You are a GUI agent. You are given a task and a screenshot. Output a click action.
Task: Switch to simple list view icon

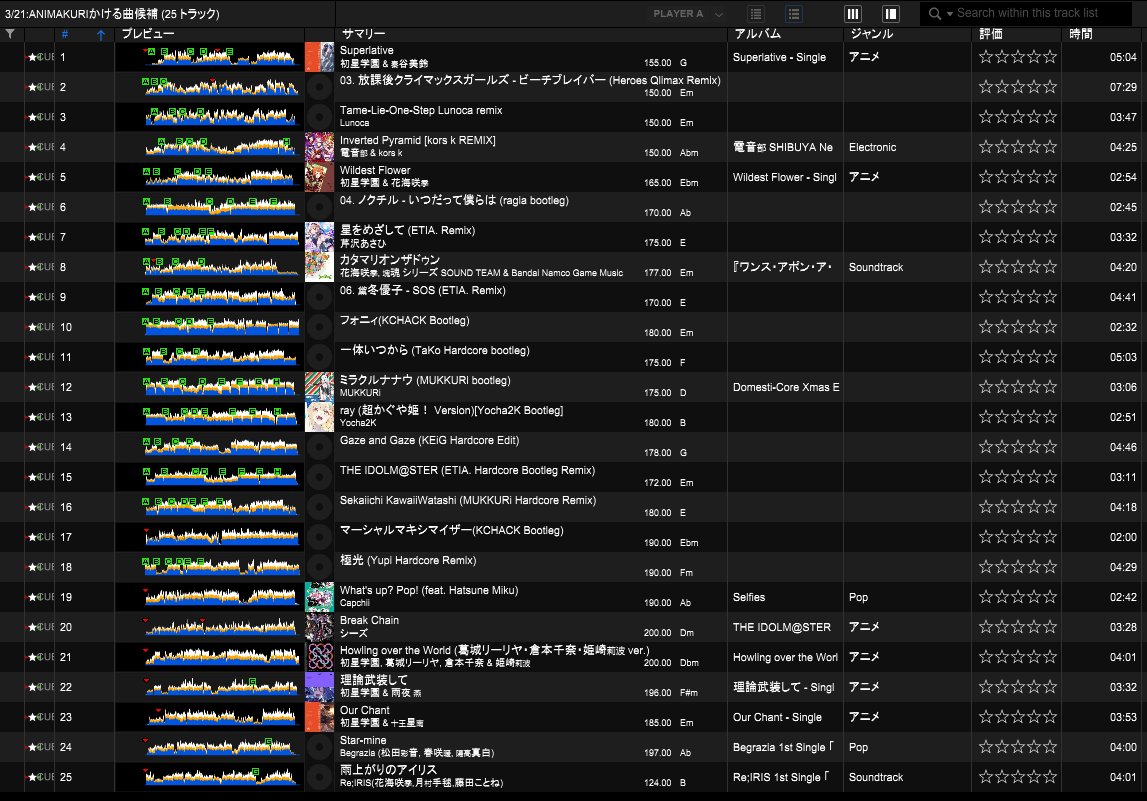click(x=756, y=14)
